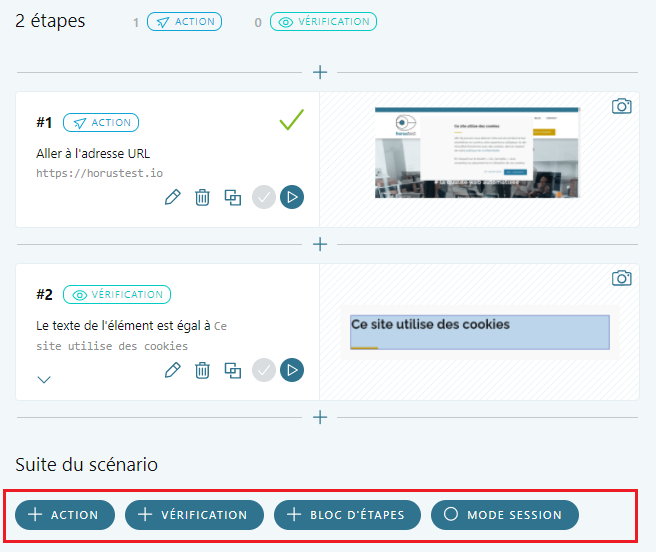Toggle the grey checkmark circle on step #1
The image size is (656, 555).
click(x=263, y=197)
